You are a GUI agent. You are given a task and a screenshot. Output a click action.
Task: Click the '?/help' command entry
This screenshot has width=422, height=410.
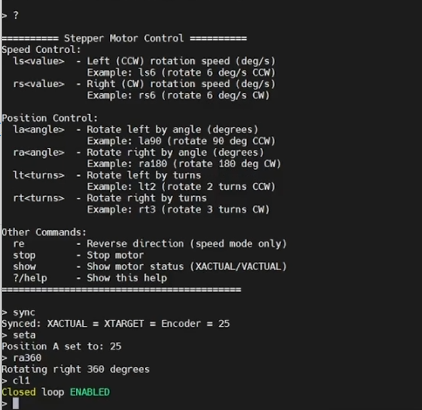(x=30, y=278)
